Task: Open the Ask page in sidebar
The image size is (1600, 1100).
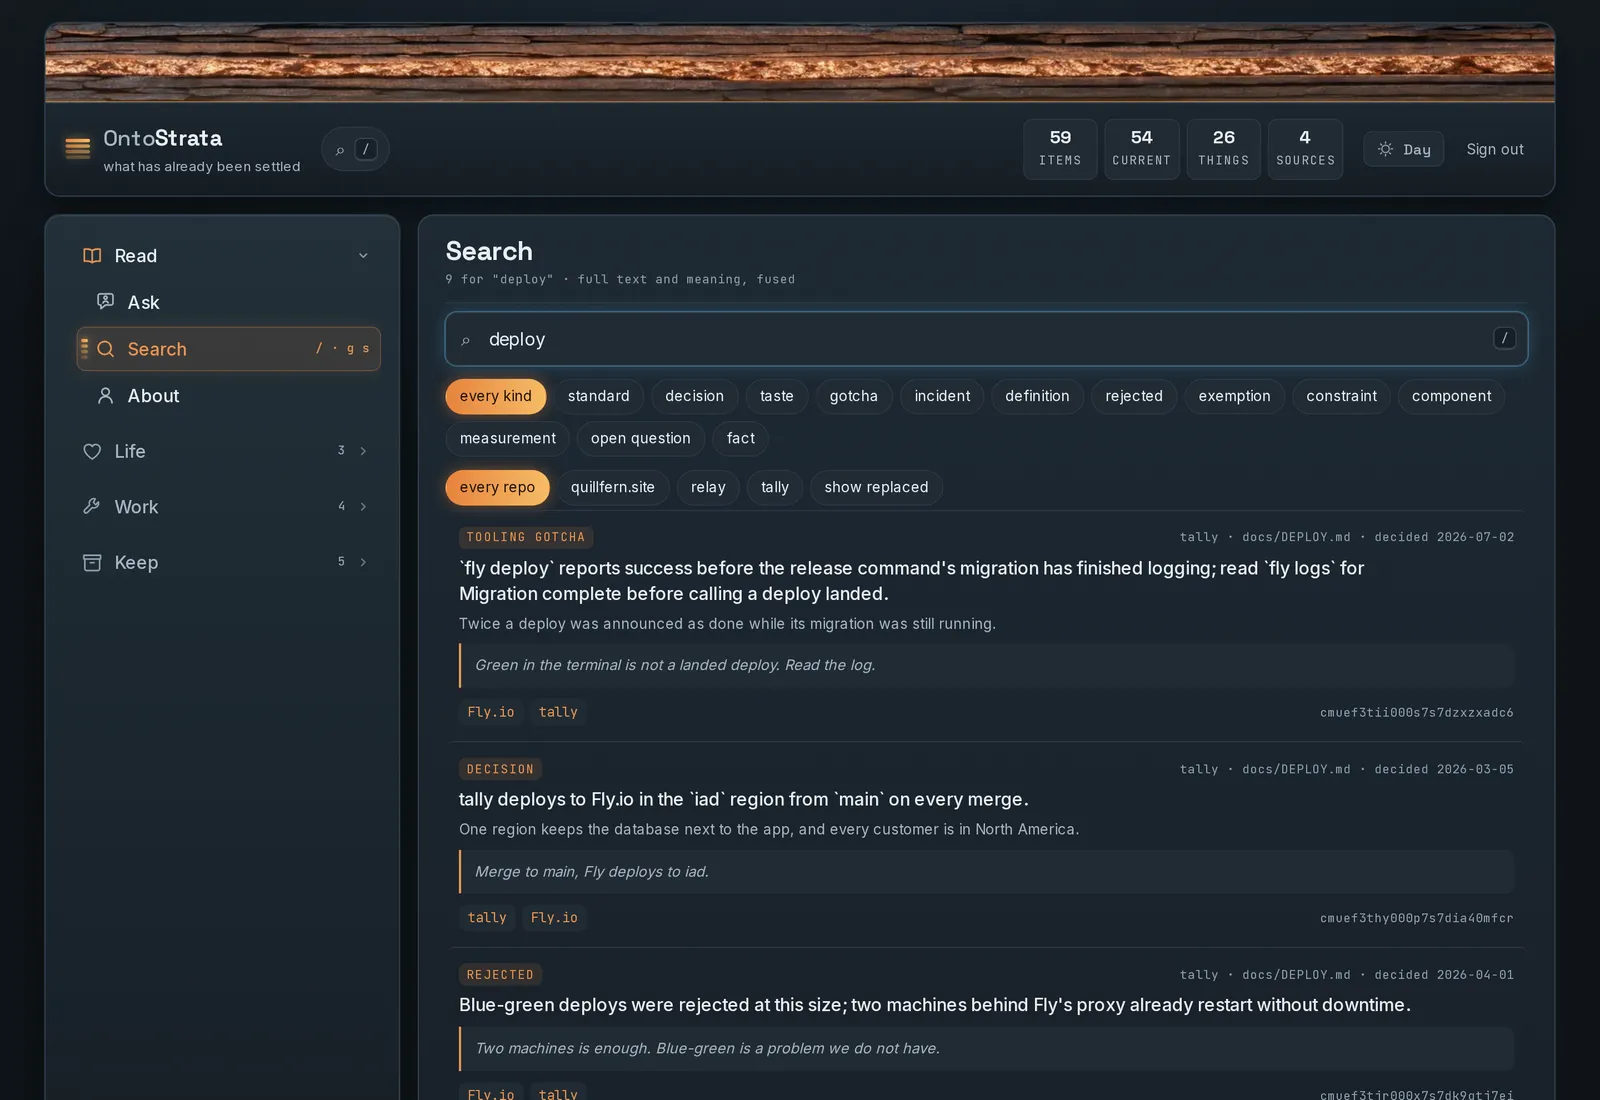Action: click(228, 302)
